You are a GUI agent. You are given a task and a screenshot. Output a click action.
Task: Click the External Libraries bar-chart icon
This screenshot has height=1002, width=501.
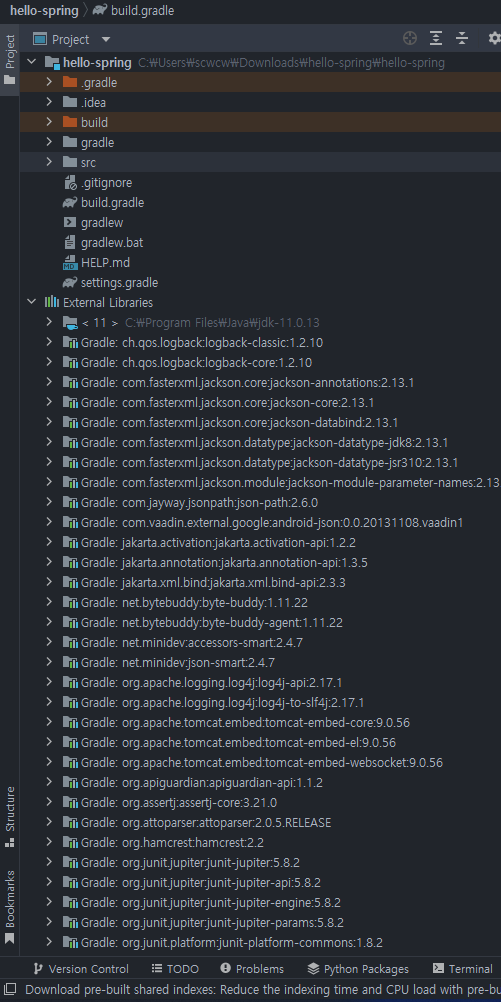tap(52, 302)
